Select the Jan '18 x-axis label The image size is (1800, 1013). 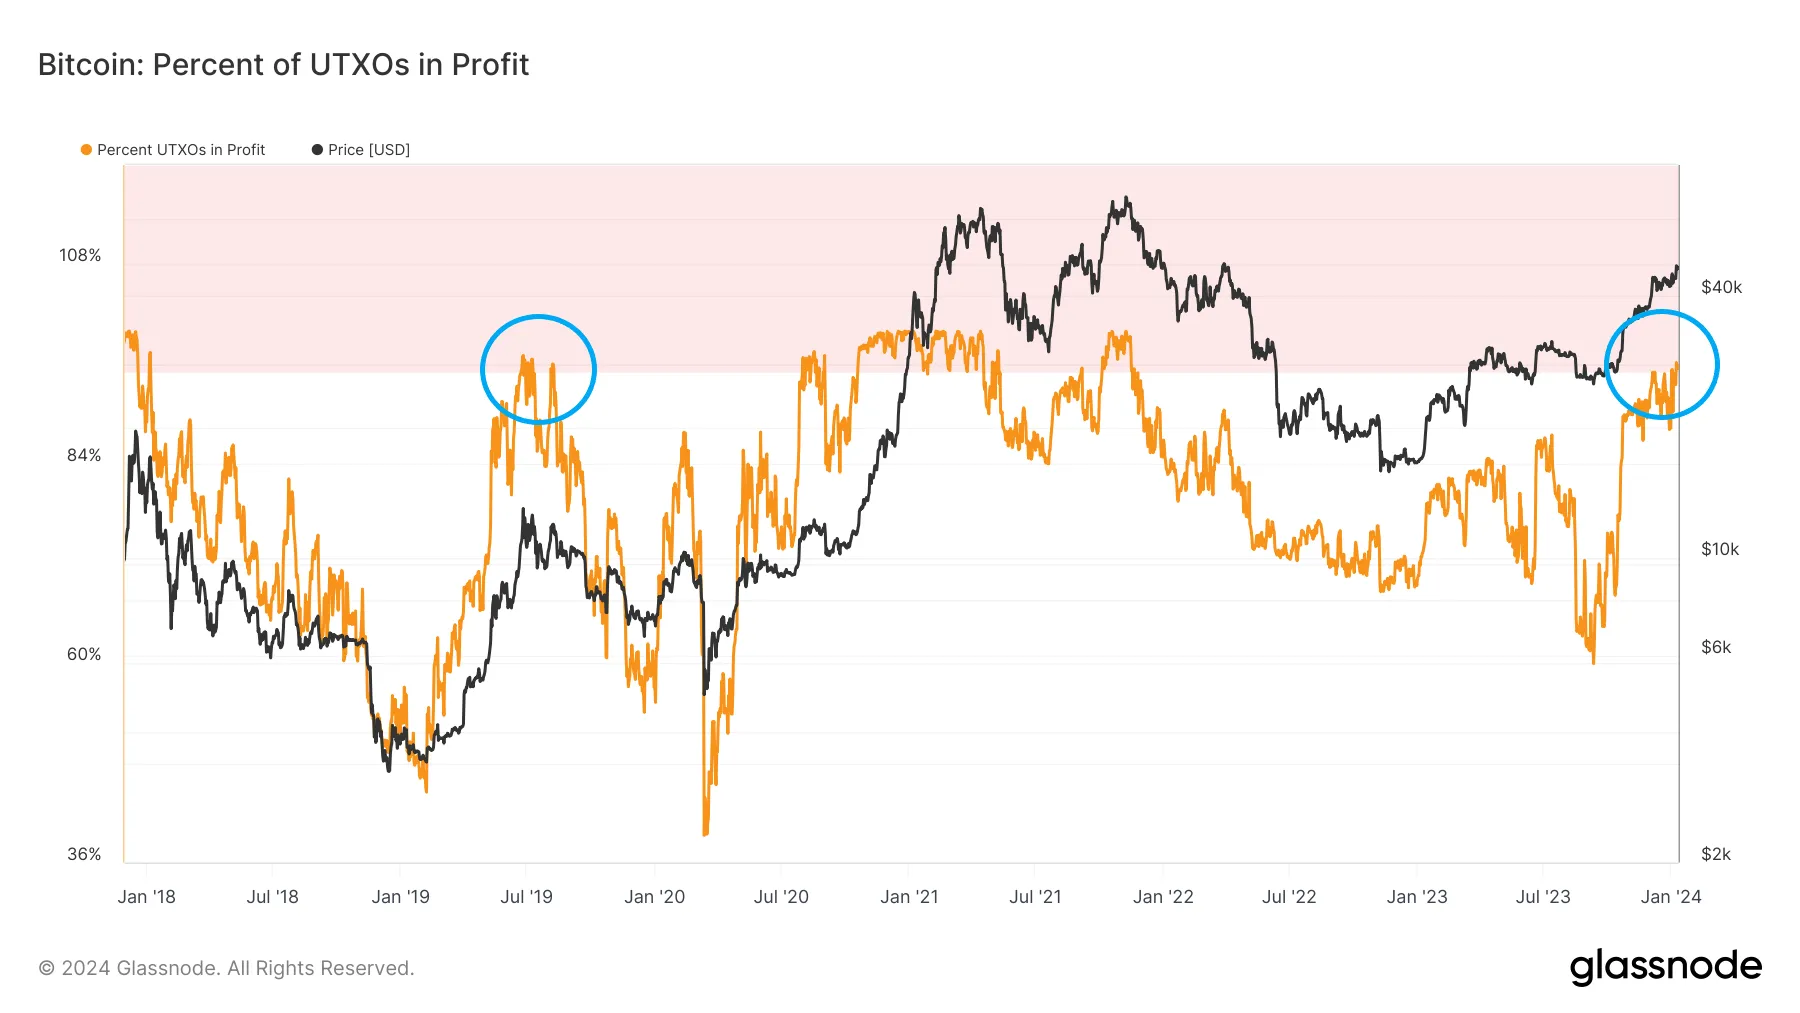click(x=146, y=897)
